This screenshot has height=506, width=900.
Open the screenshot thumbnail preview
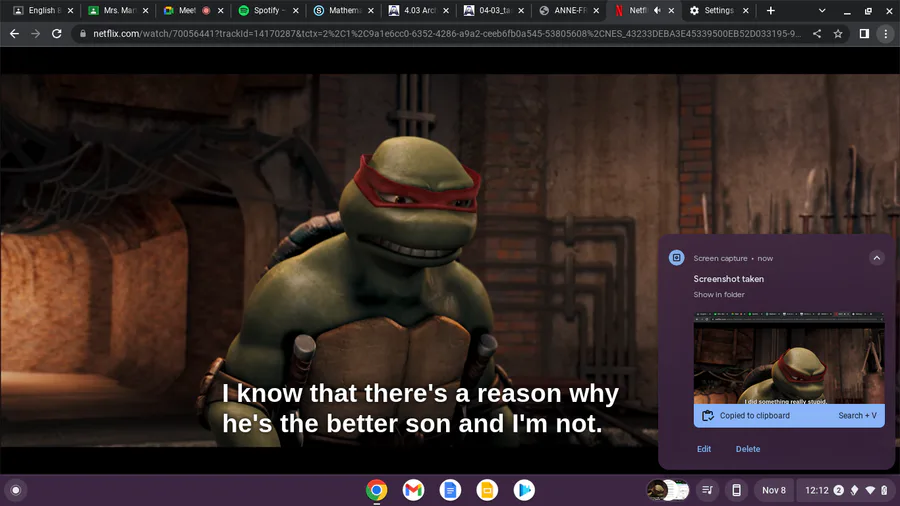789,358
